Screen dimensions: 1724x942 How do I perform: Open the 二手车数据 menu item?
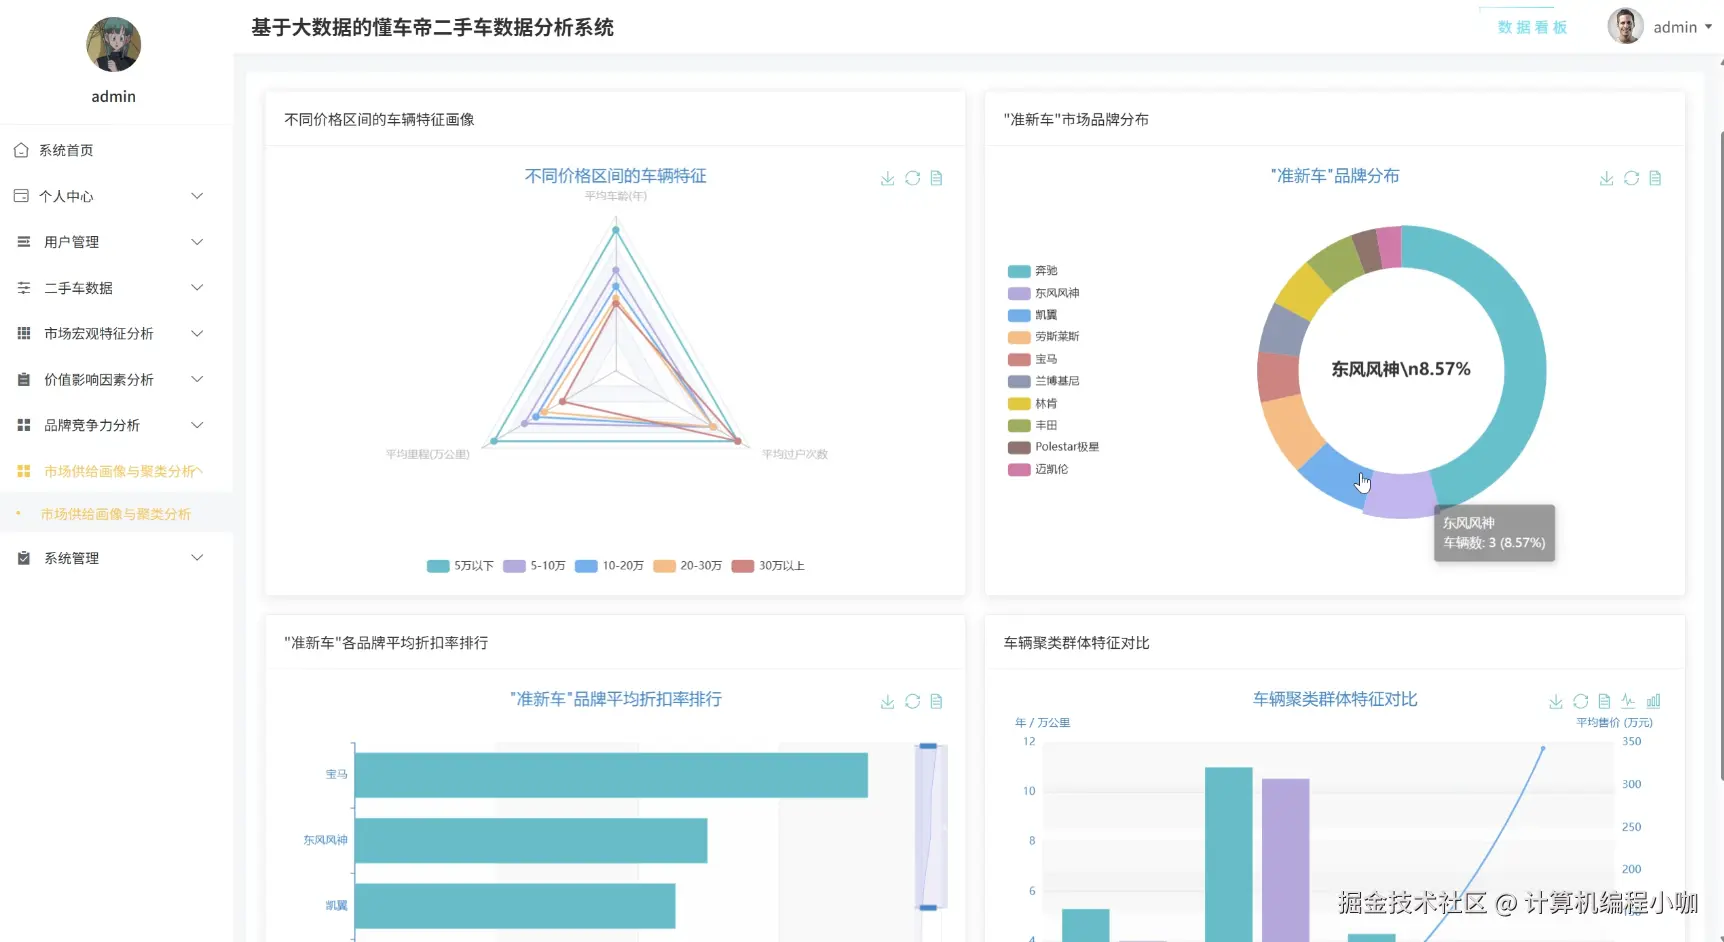click(x=116, y=288)
